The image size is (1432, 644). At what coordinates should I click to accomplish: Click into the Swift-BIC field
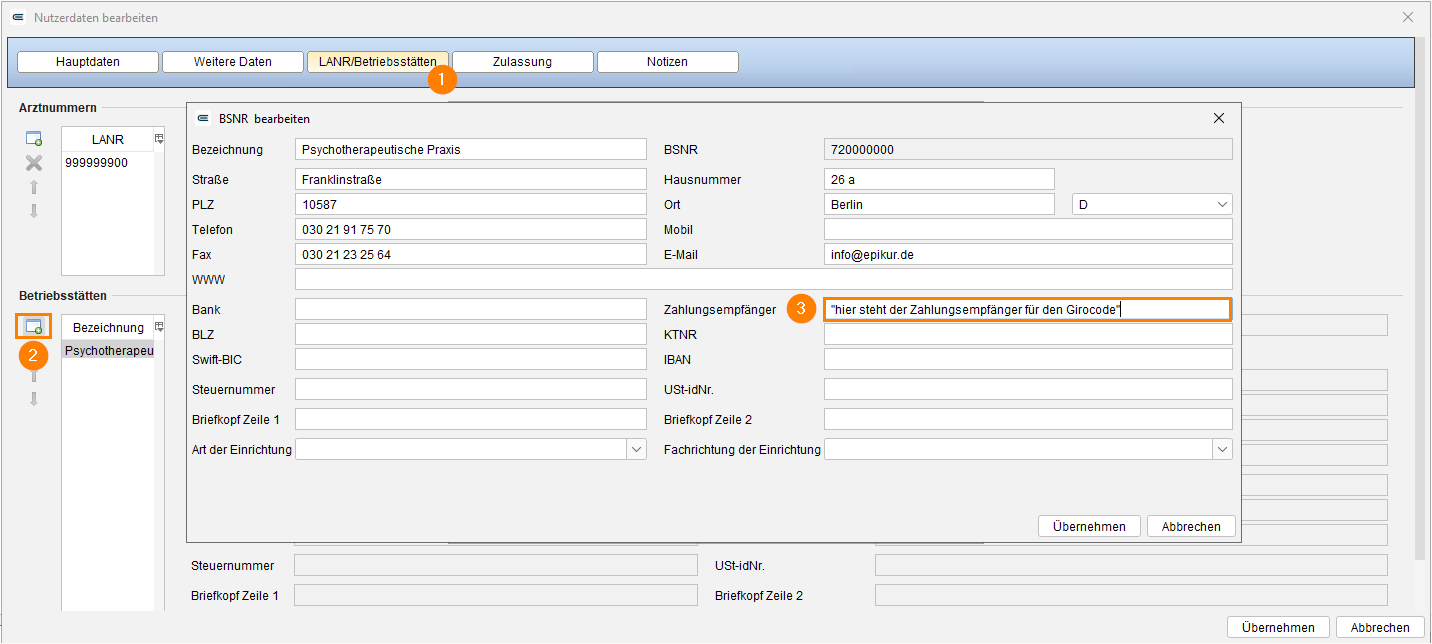471,359
